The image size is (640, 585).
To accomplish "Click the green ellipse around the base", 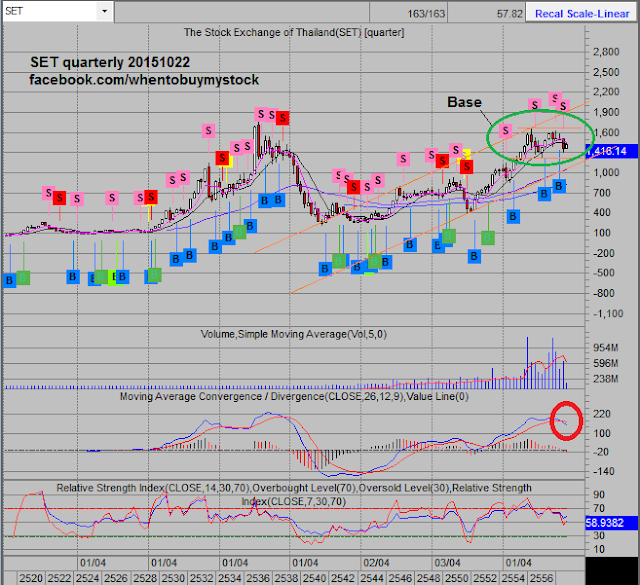I will click(x=540, y=138).
